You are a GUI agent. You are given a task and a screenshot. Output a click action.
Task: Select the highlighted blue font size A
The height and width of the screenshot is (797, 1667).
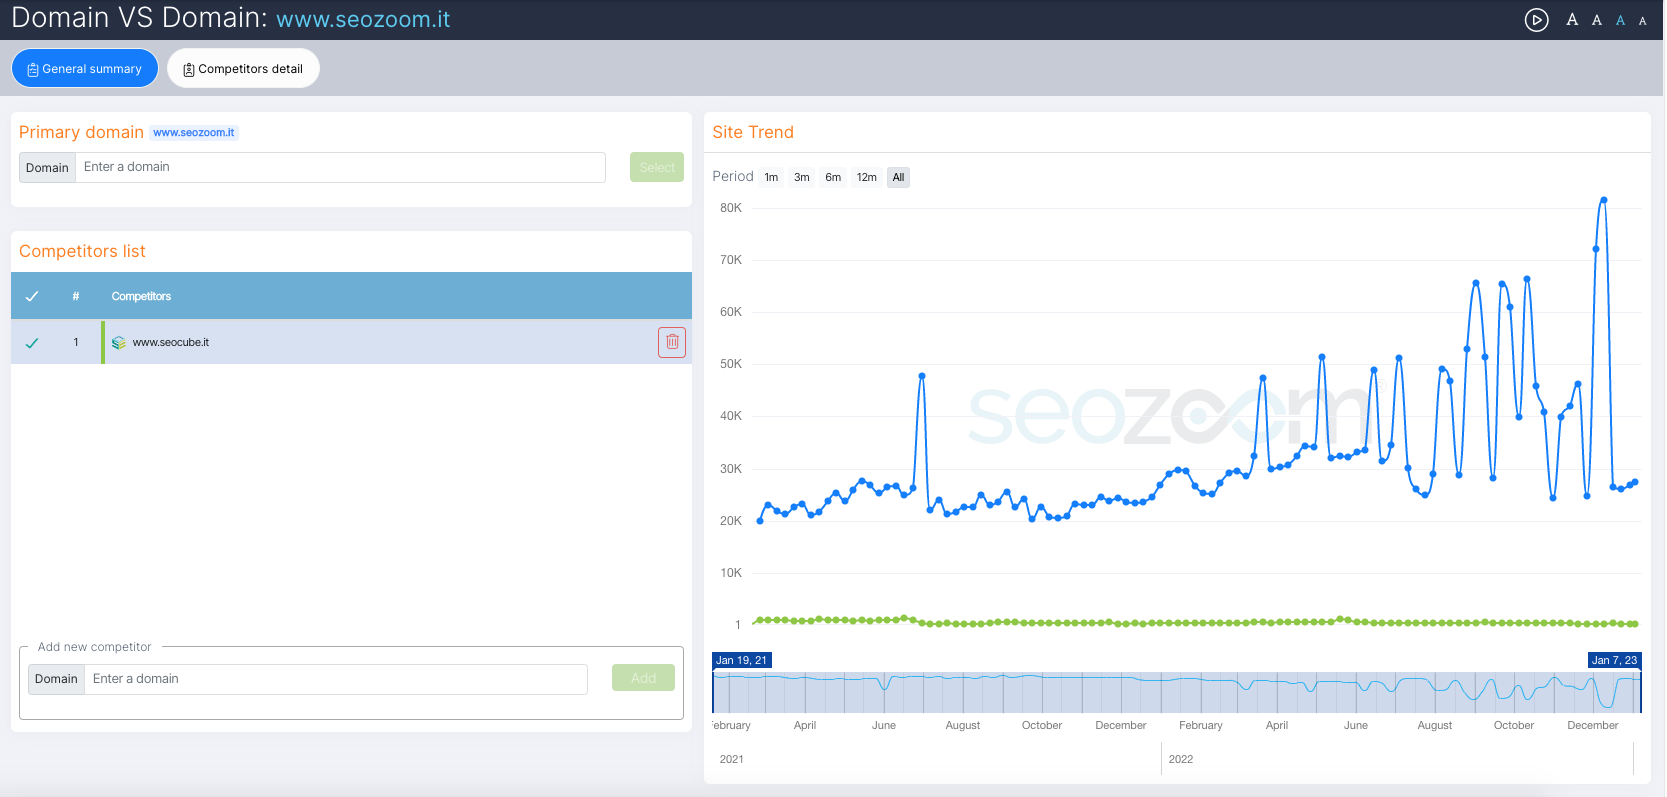tap(1621, 21)
